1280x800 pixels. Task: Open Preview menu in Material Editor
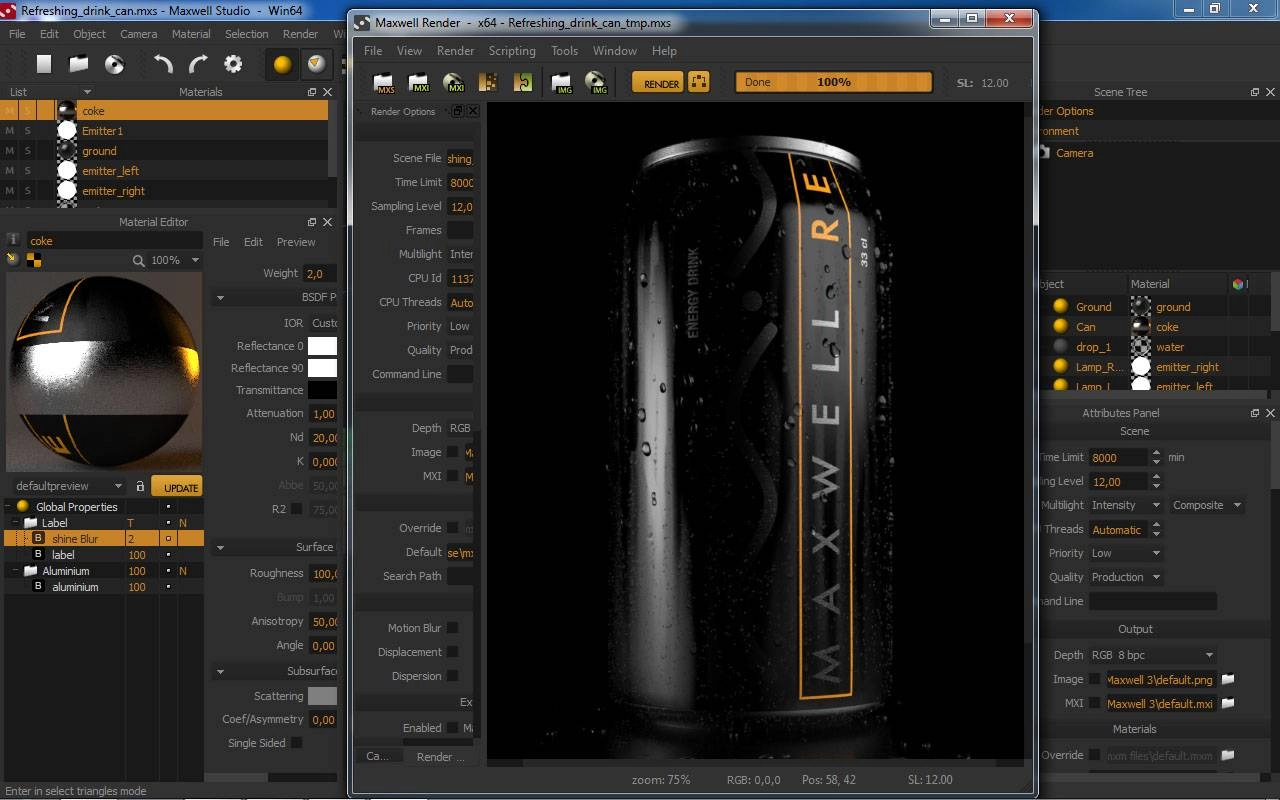point(296,242)
